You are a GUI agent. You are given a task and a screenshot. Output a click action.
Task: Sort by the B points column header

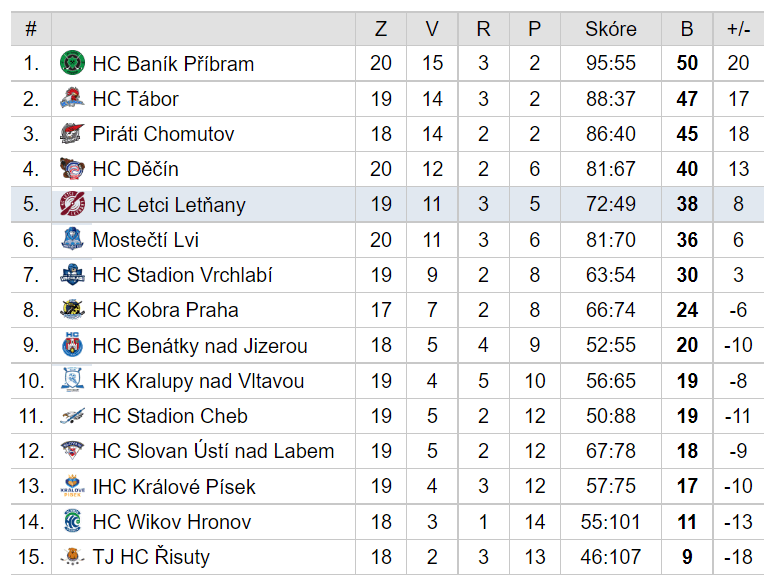click(687, 29)
